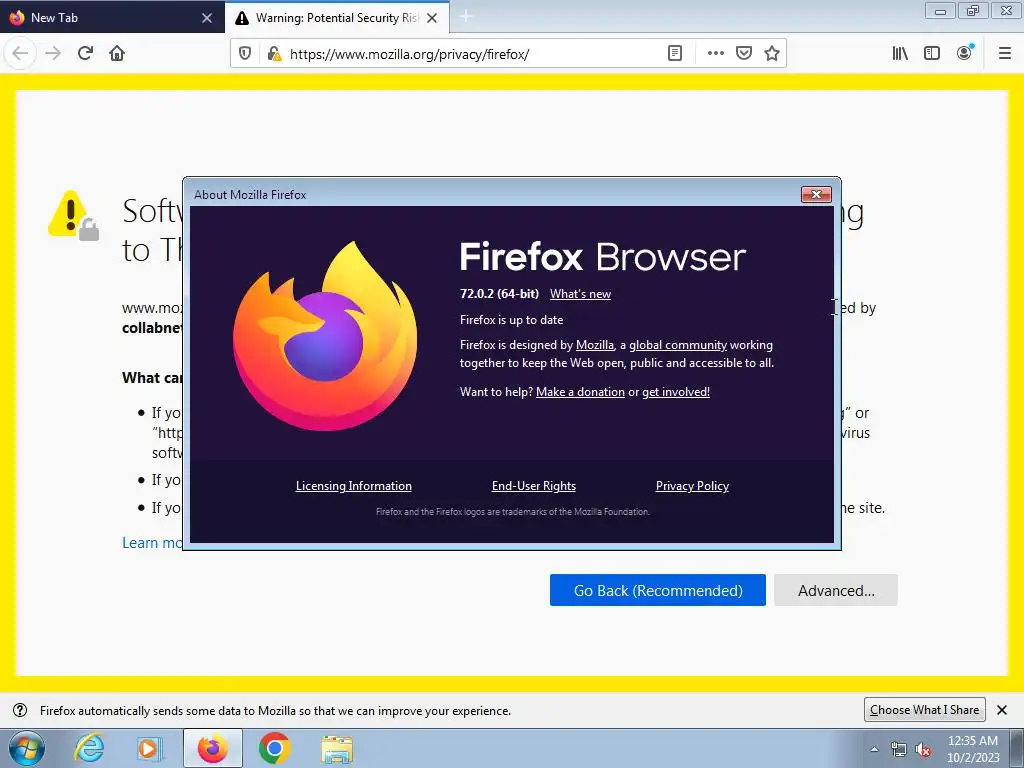The width and height of the screenshot is (1024, 768).
Task: Open the Firefox home page icon
Action: [x=117, y=53]
